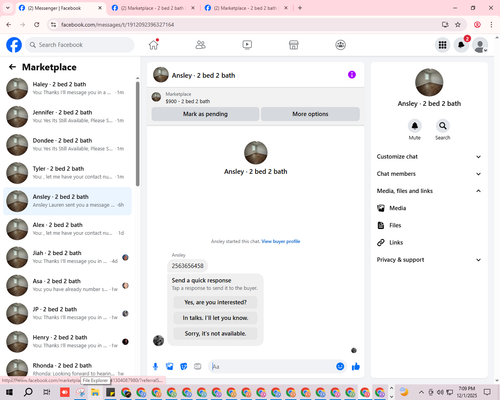Open File Explorer from the taskbar

[95, 392]
